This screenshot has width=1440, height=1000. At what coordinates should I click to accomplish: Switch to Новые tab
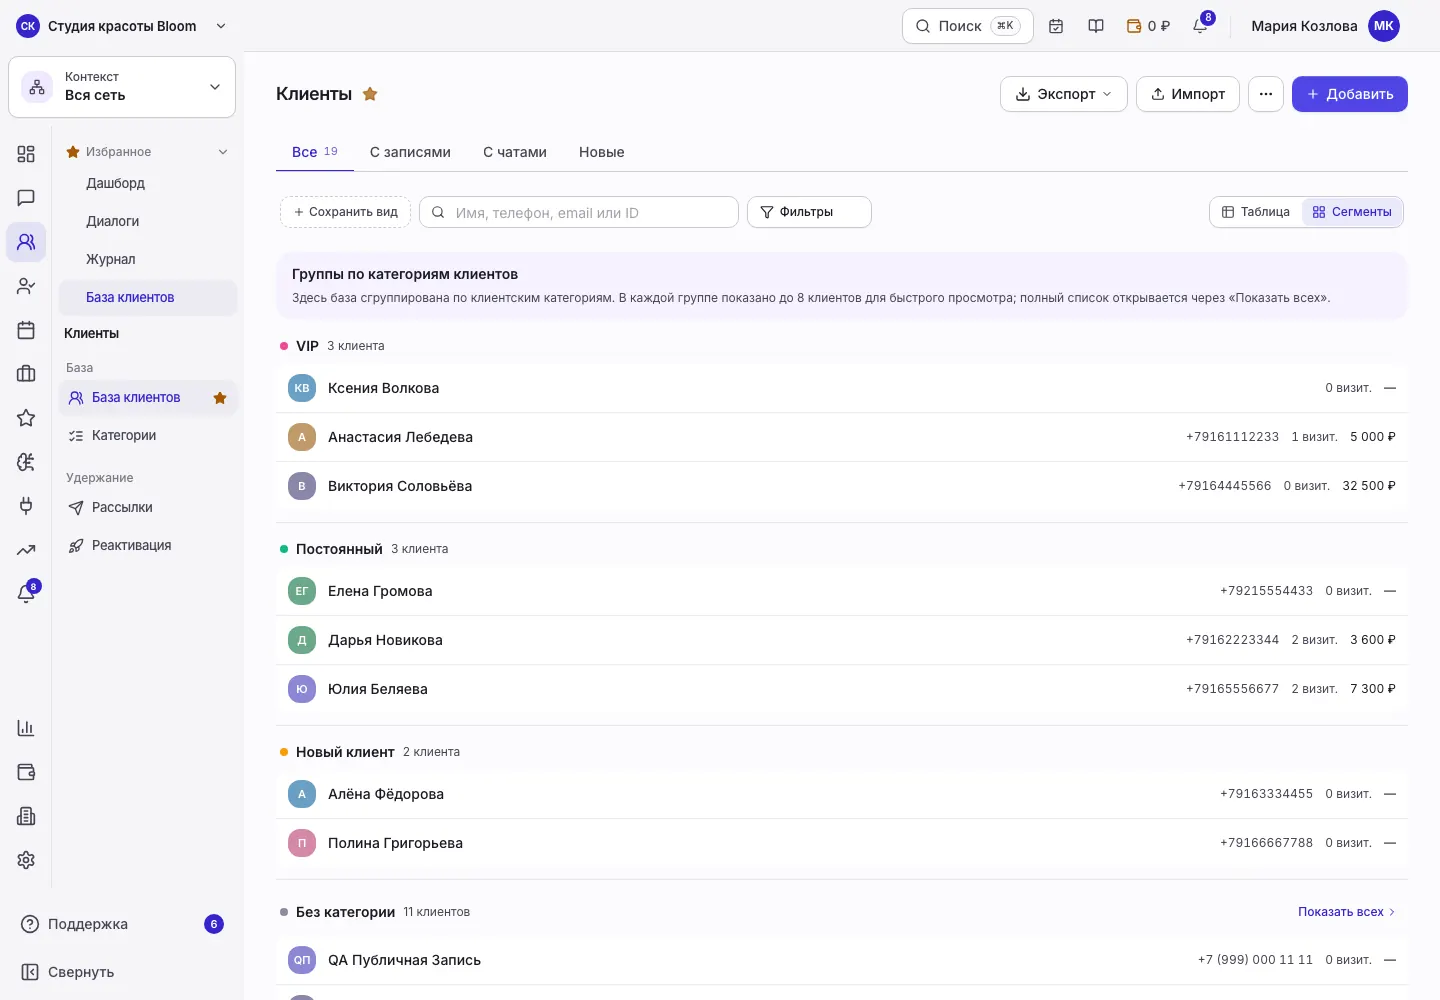tap(602, 152)
